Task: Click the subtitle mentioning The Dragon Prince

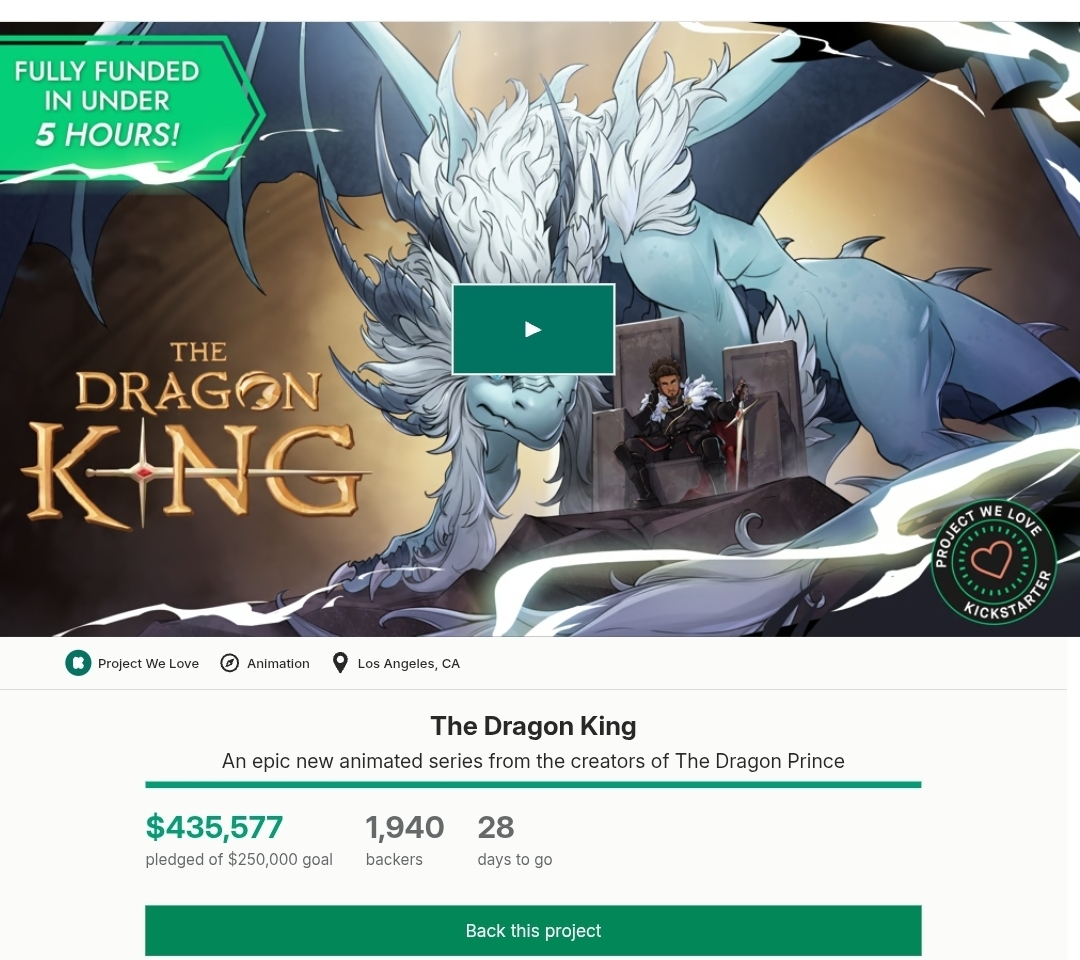Action: 533,761
